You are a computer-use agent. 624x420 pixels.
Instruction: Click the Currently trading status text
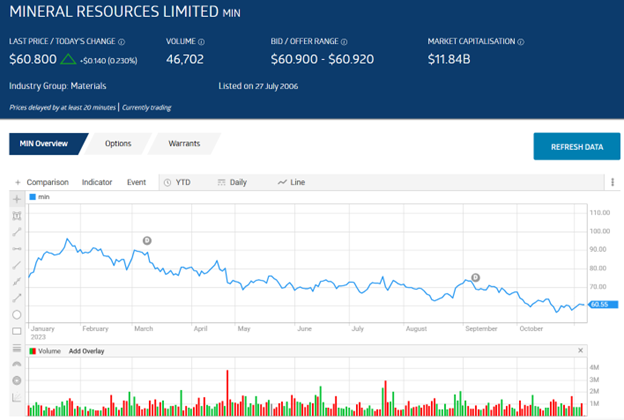coord(146,107)
